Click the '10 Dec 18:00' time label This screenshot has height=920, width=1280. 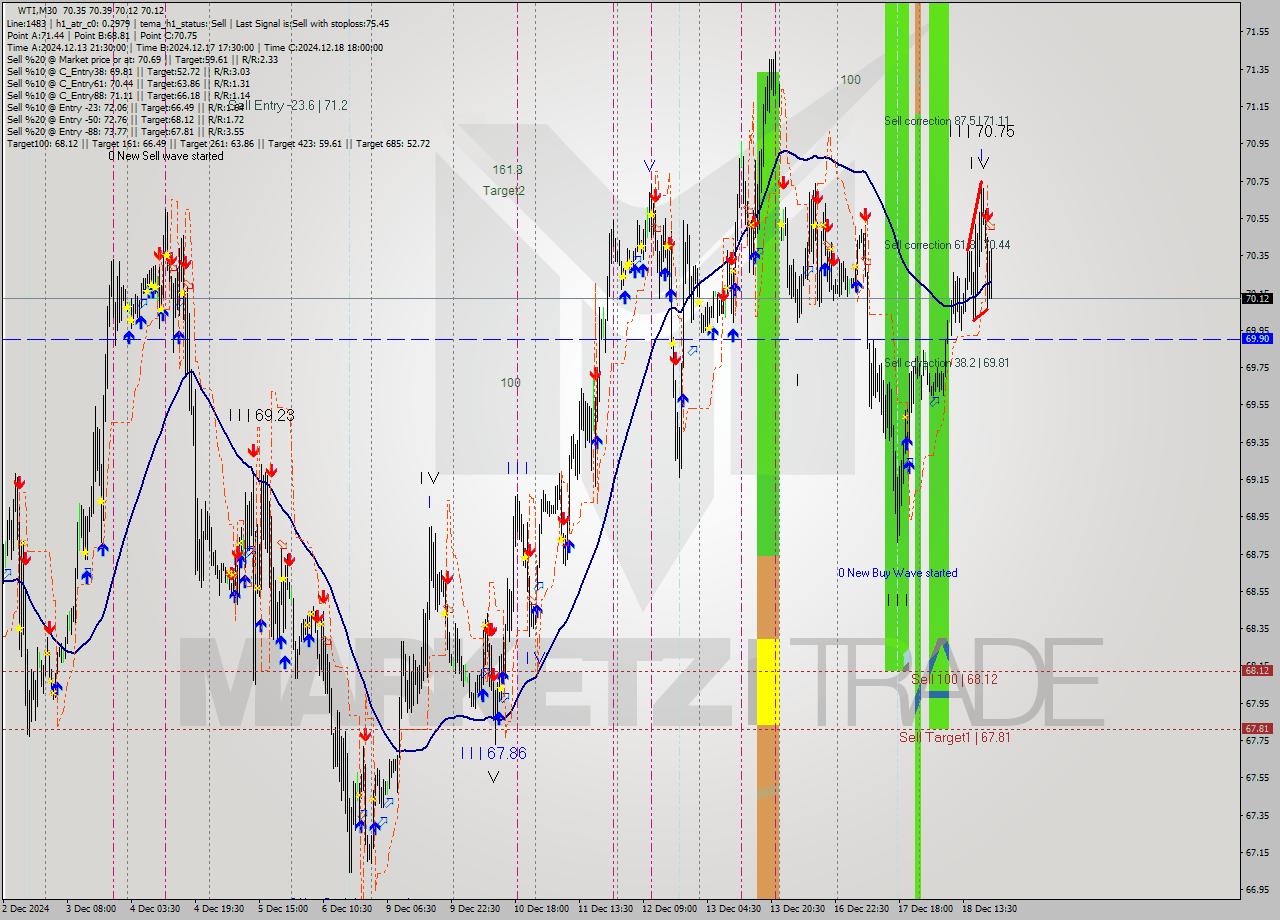click(541, 909)
